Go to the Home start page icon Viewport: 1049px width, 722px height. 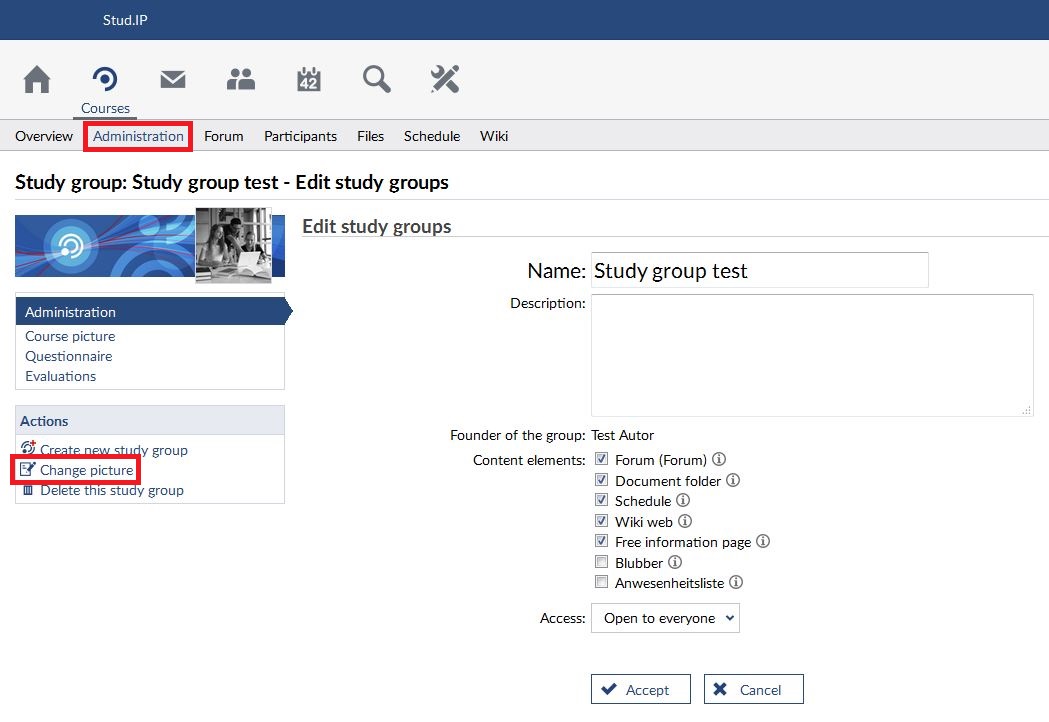[x=37, y=79]
